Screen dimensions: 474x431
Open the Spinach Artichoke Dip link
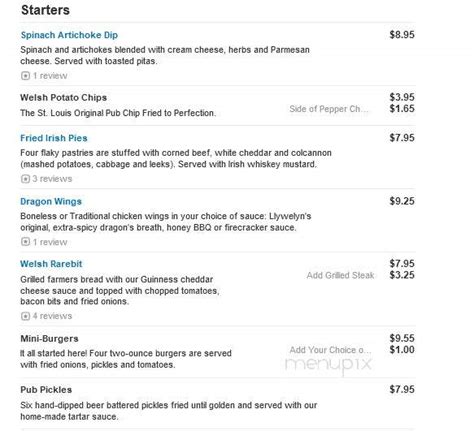(69, 35)
